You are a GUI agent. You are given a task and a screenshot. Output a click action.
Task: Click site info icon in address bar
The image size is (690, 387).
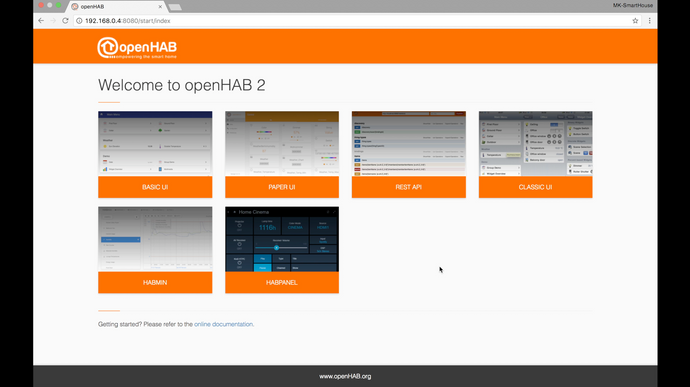point(79,21)
